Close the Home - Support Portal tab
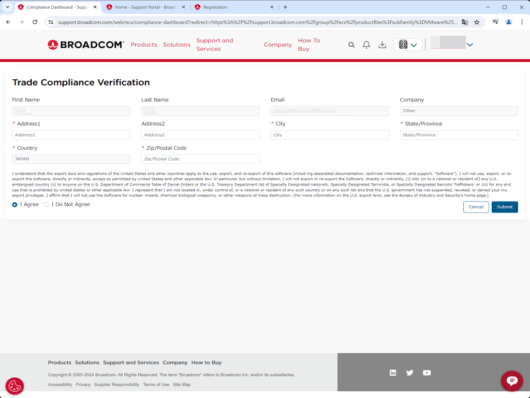 tap(184, 7)
